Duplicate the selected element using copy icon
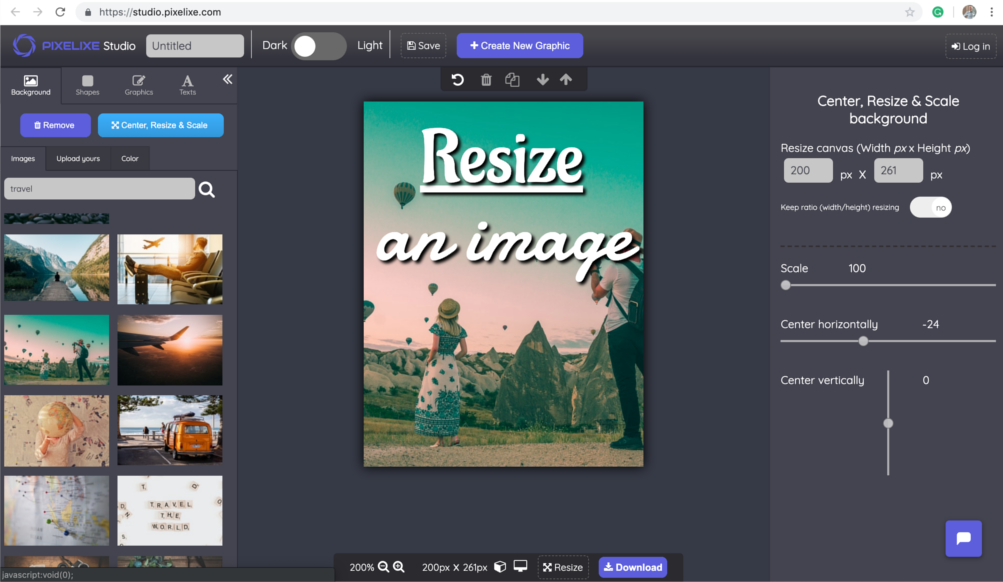The image size is (1003, 582). coord(514,79)
